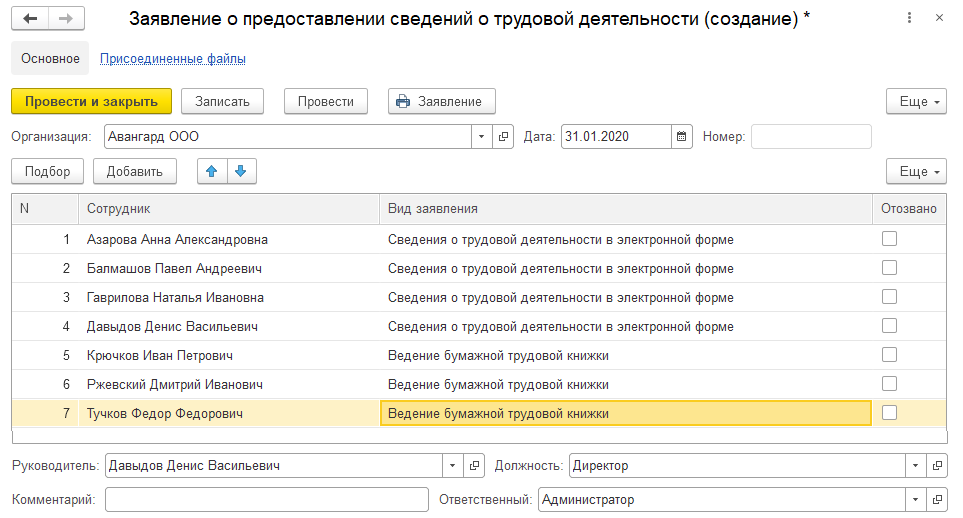The height and width of the screenshot is (518, 963).
Task: Move the selected row up
Action: 211,172
